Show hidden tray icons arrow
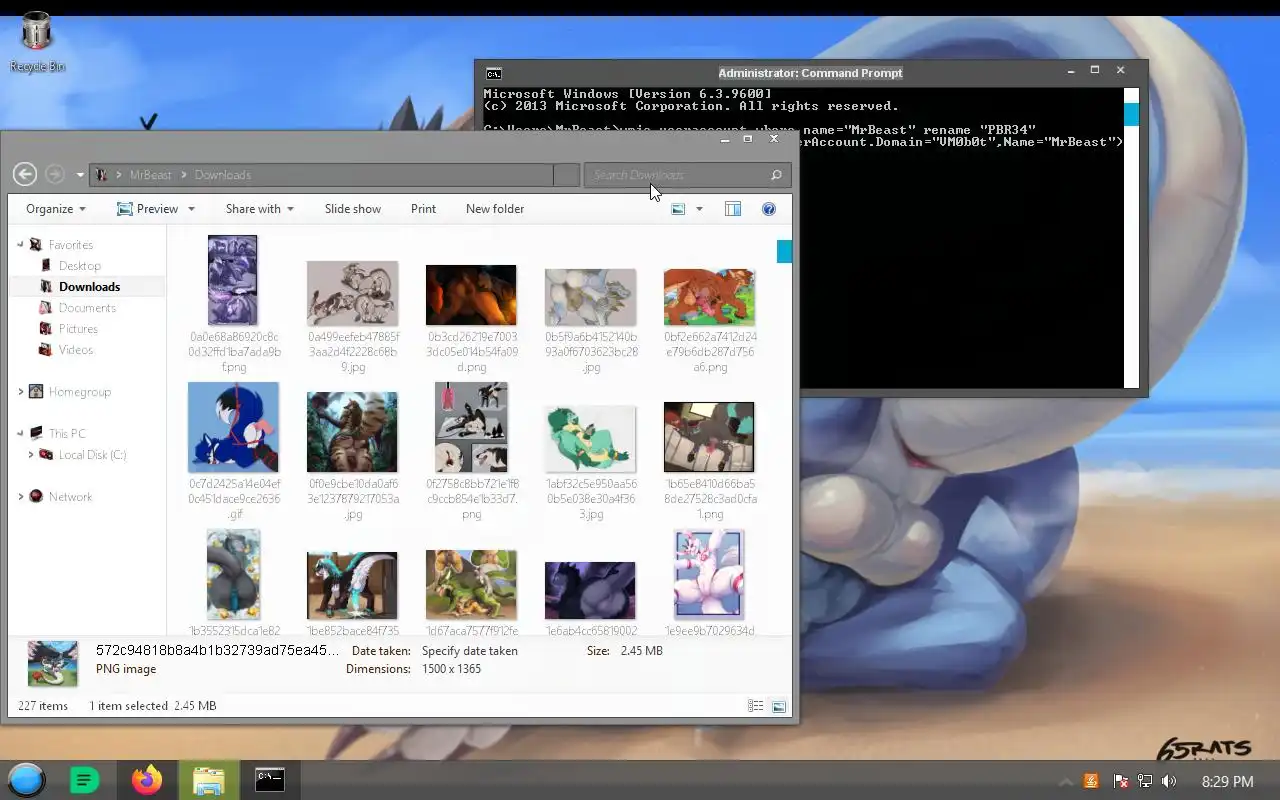This screenshot has height=800, width=1280. coord(1066,781)
